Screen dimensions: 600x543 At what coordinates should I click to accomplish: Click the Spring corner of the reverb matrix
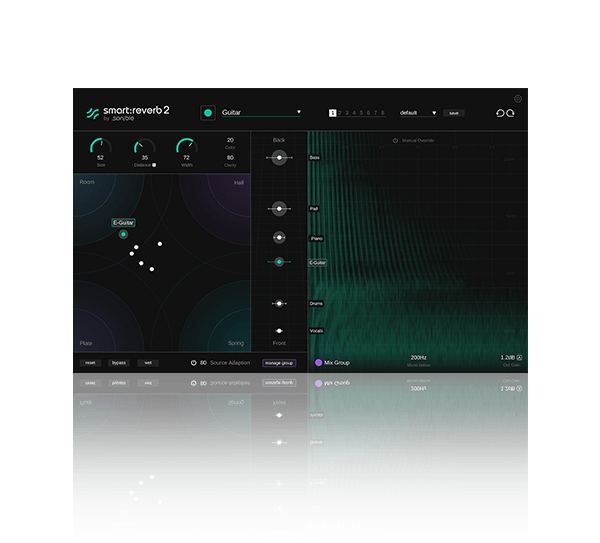(236, 343)
